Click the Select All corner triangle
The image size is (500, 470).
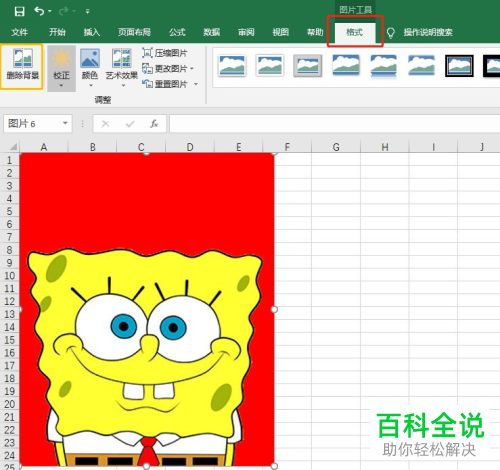[13, 147]
